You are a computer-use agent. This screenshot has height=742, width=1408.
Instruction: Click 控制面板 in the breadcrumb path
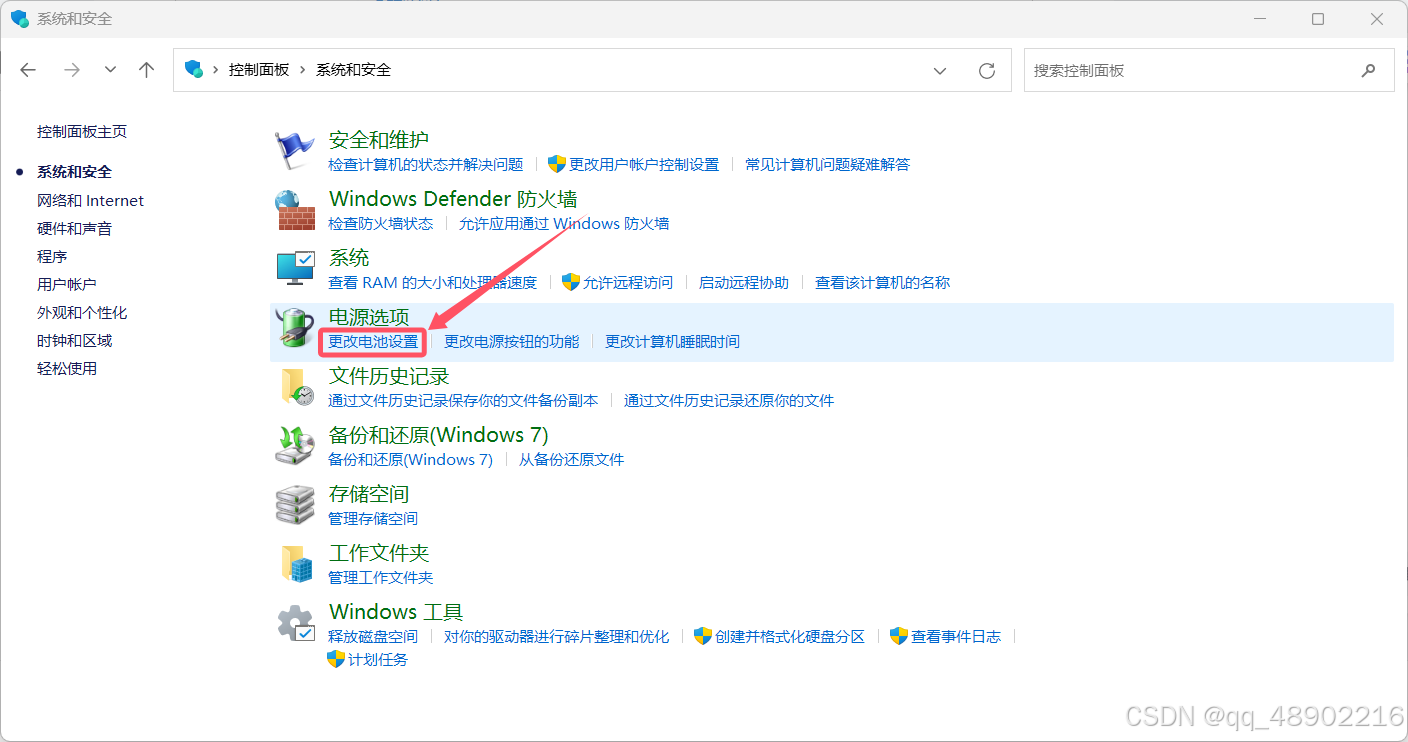(x=259, y=70)
